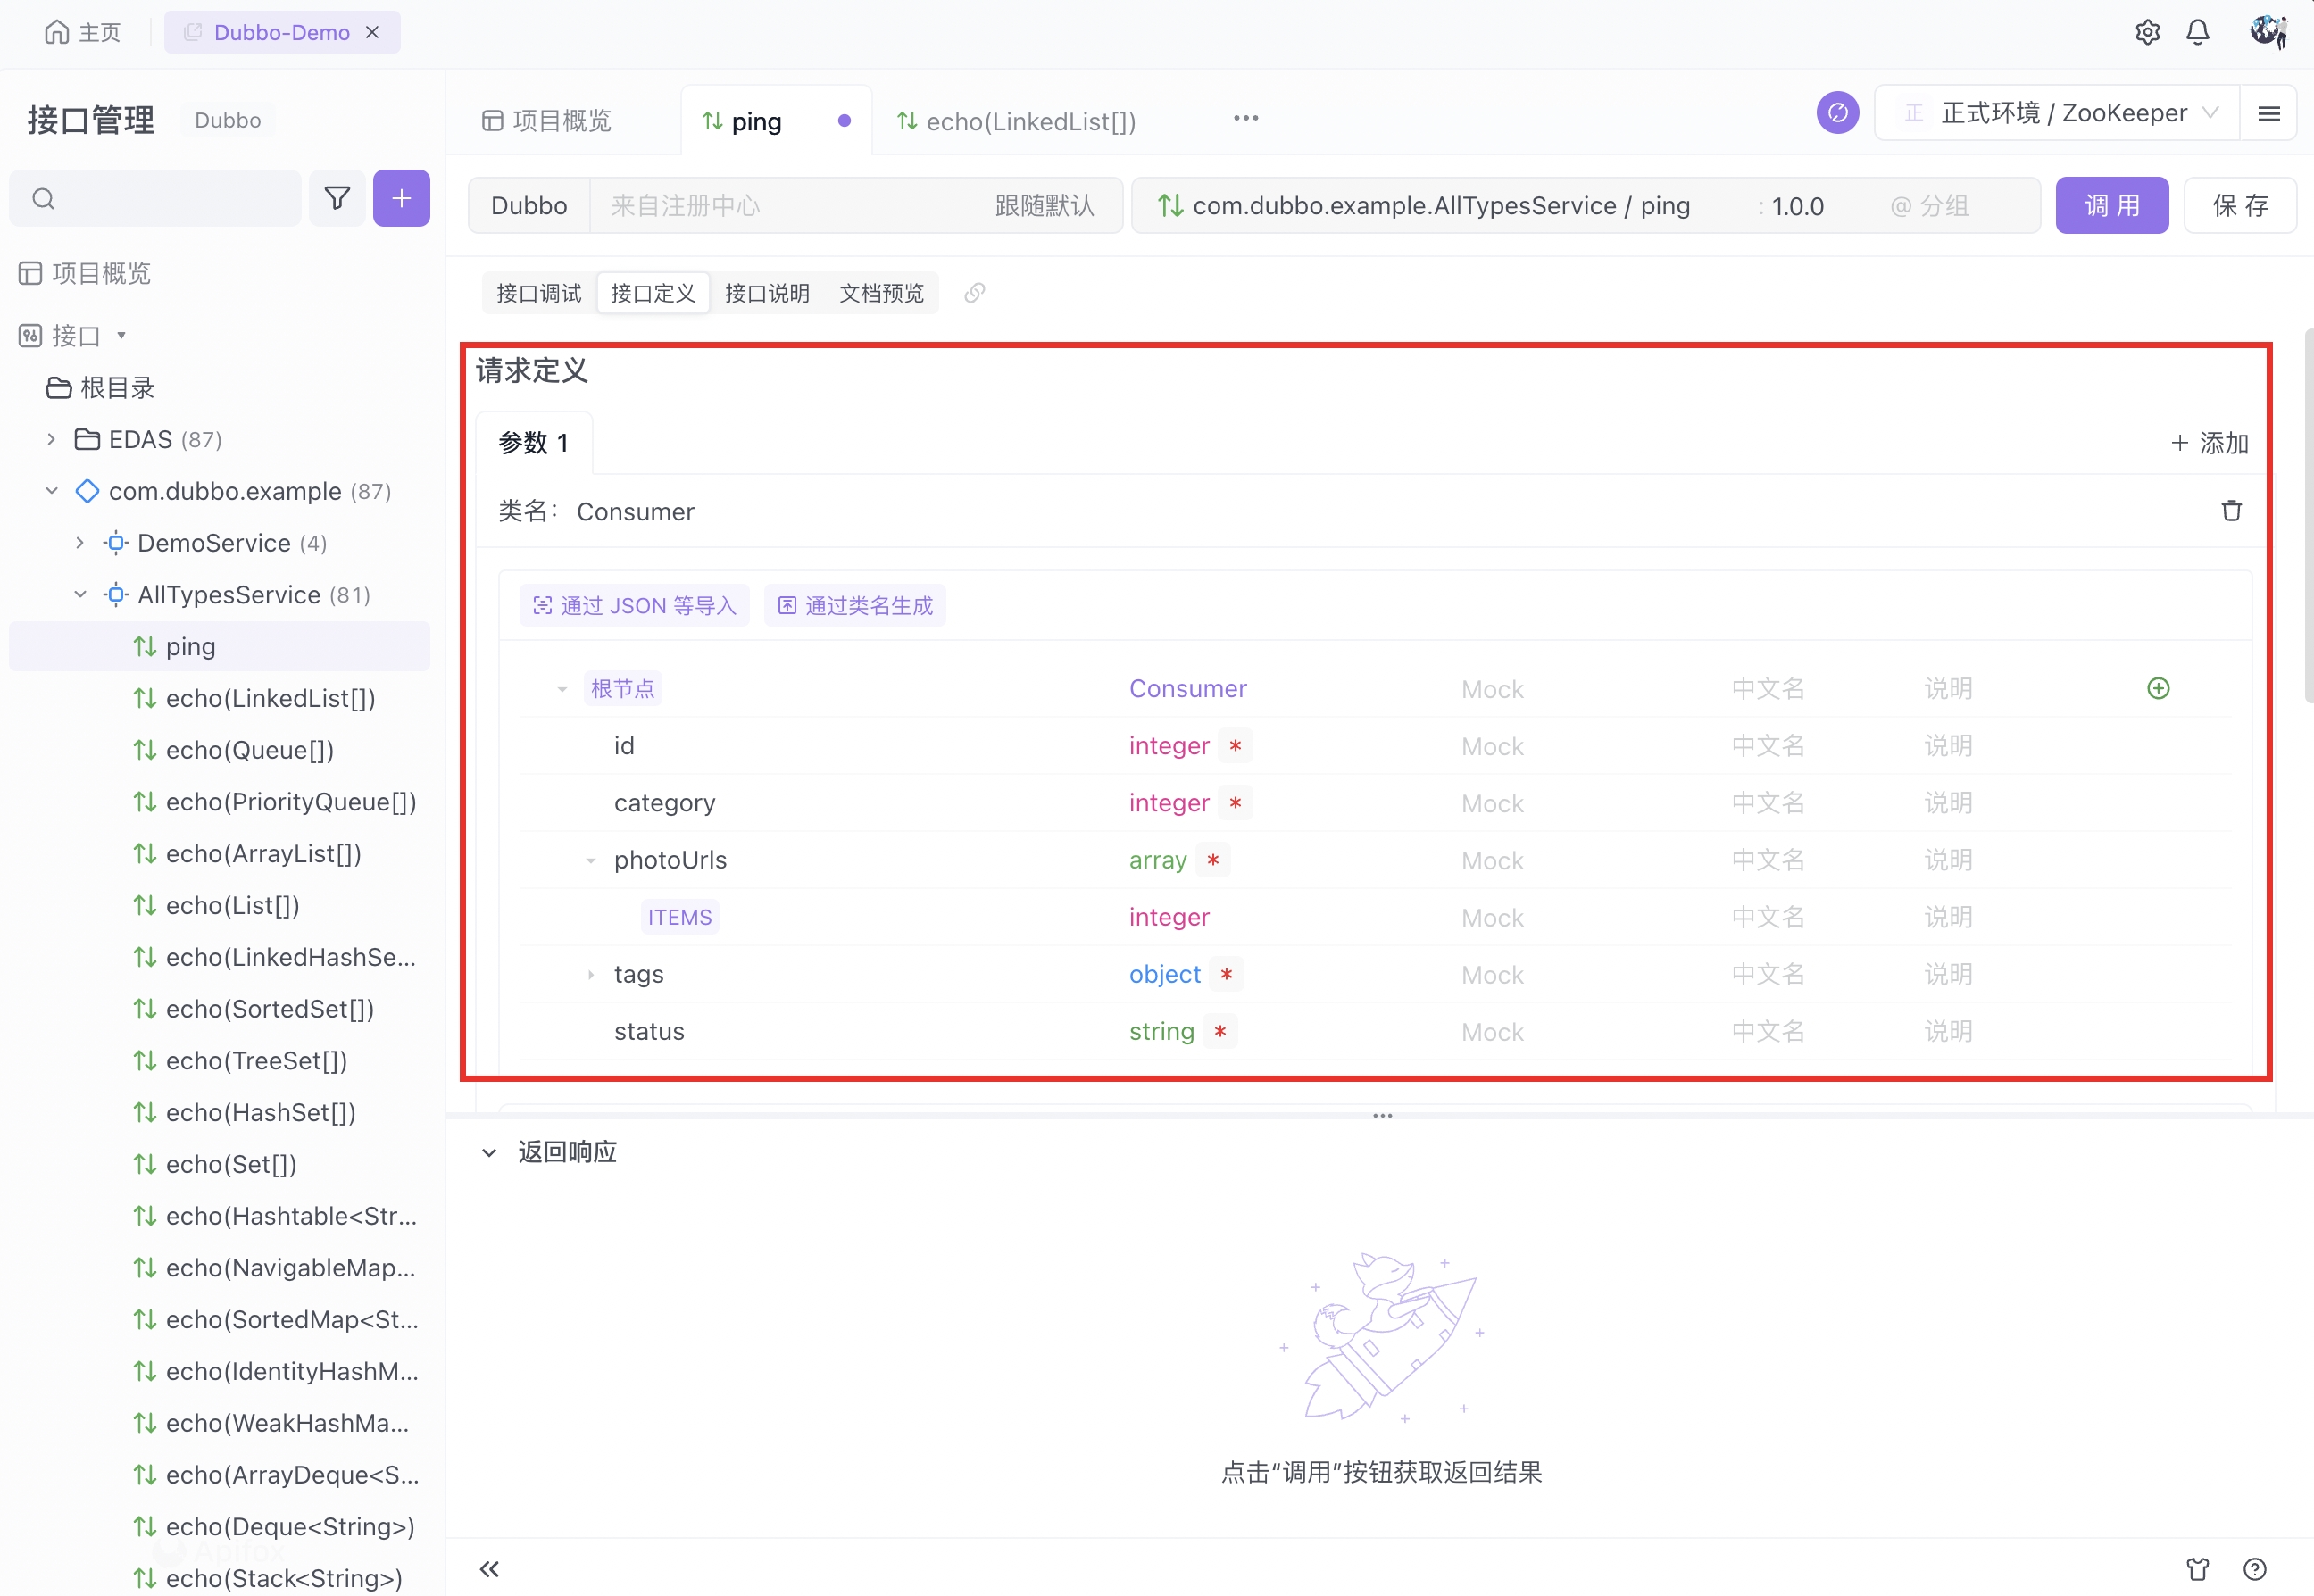Screen dimensions: 2314x1596
Task: Open the echo(LinkedList[]) tab
Action: (1030, 121)
